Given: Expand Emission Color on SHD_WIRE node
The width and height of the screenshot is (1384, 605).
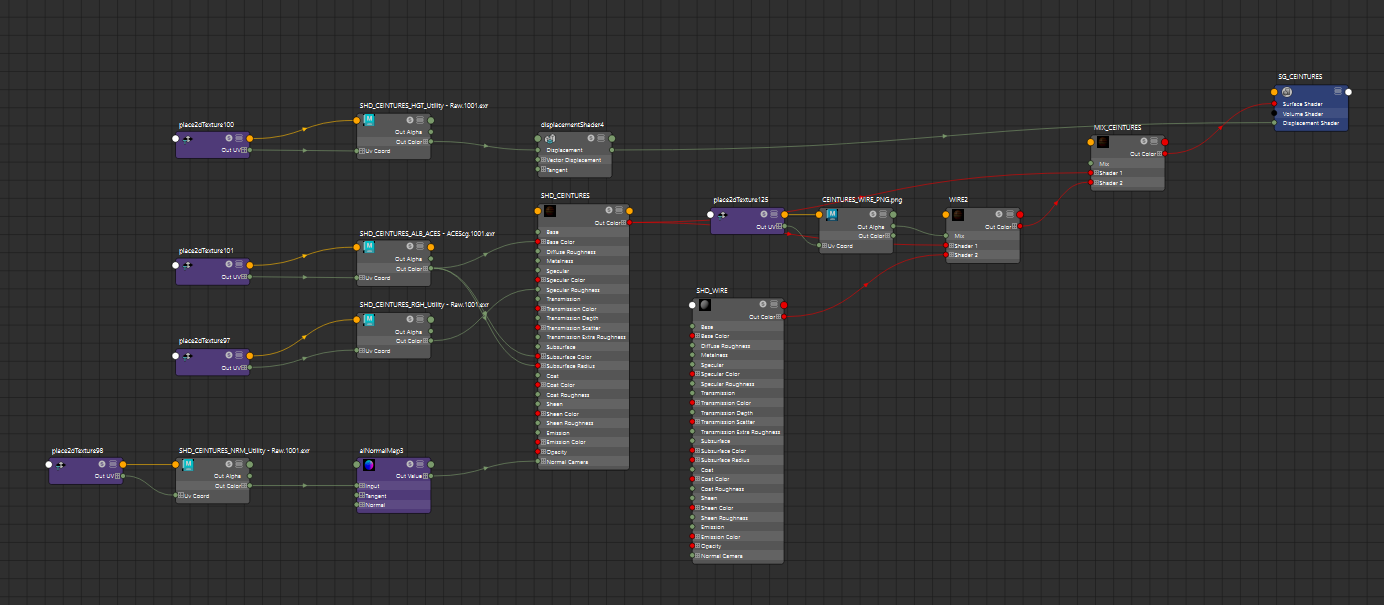Looking at the screenshot, I should click(x=697, y=537).
